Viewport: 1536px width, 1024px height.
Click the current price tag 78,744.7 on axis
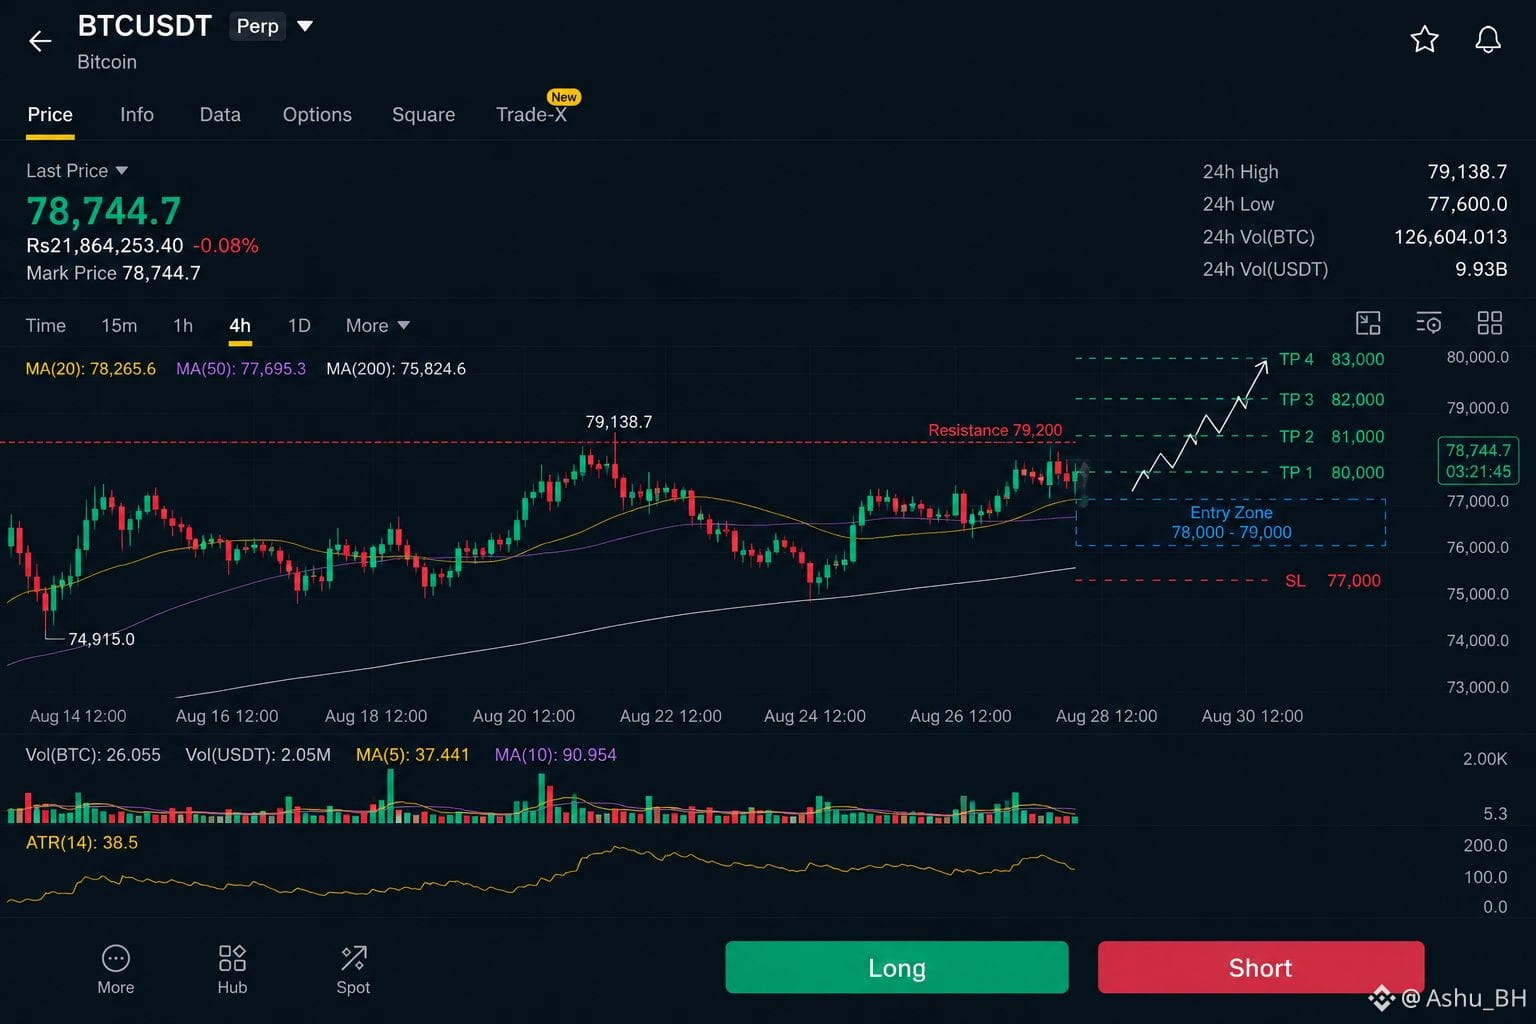[1478, 461]
